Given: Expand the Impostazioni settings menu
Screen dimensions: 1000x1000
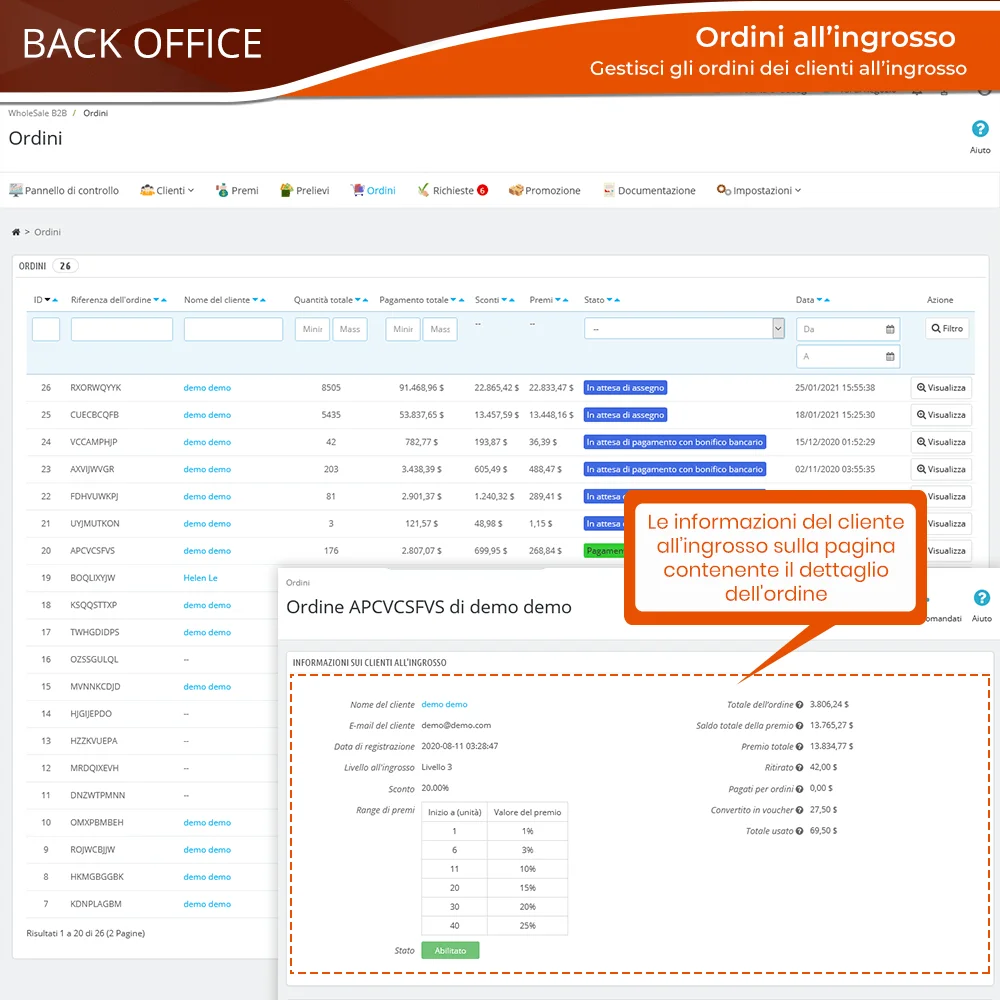Looking at the screenshot, I should click(x=759, y=190).
